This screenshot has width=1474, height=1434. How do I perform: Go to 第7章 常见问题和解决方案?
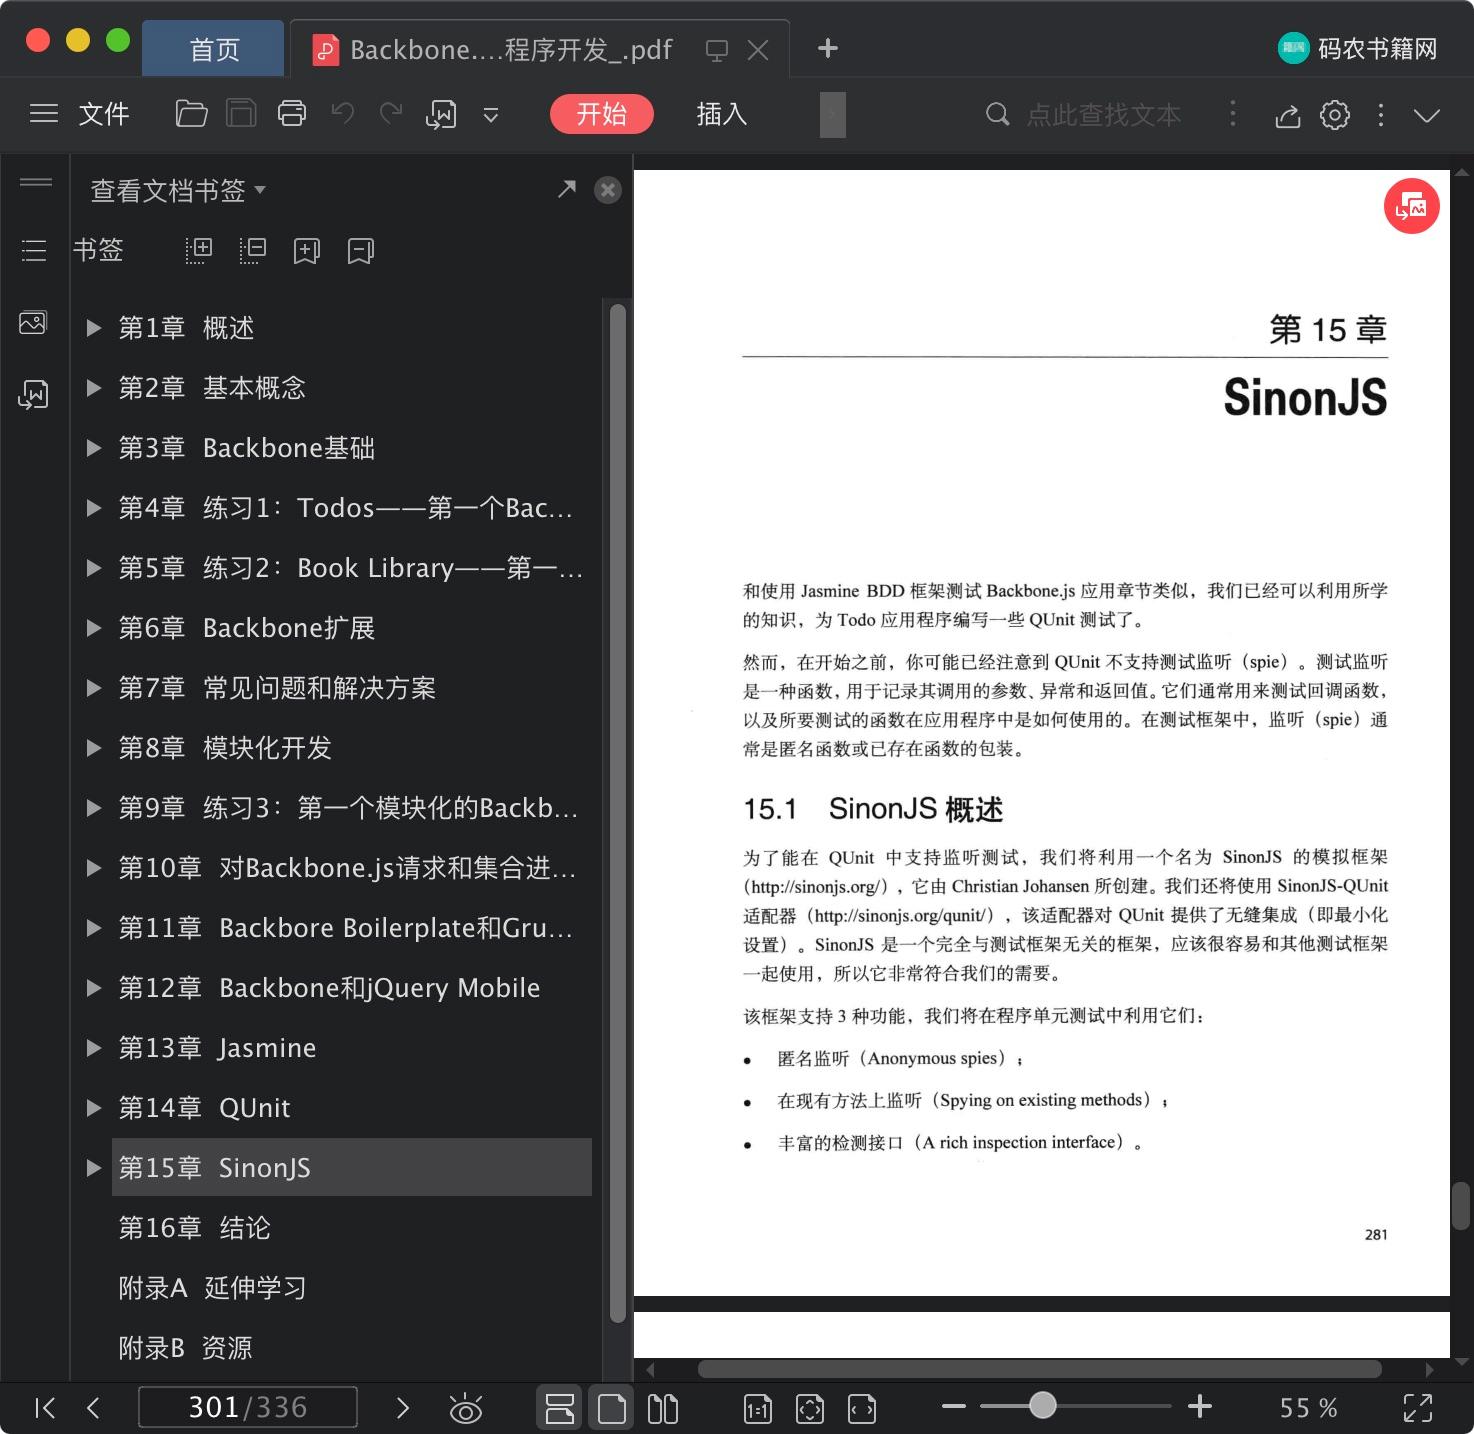tap(277, 688)
